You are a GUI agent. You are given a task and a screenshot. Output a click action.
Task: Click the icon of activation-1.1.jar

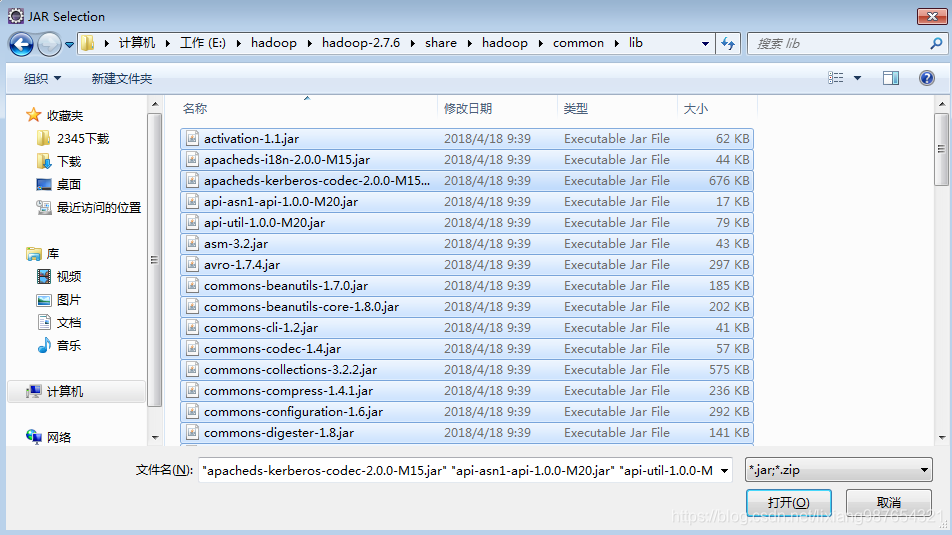[x=192, y=138]
